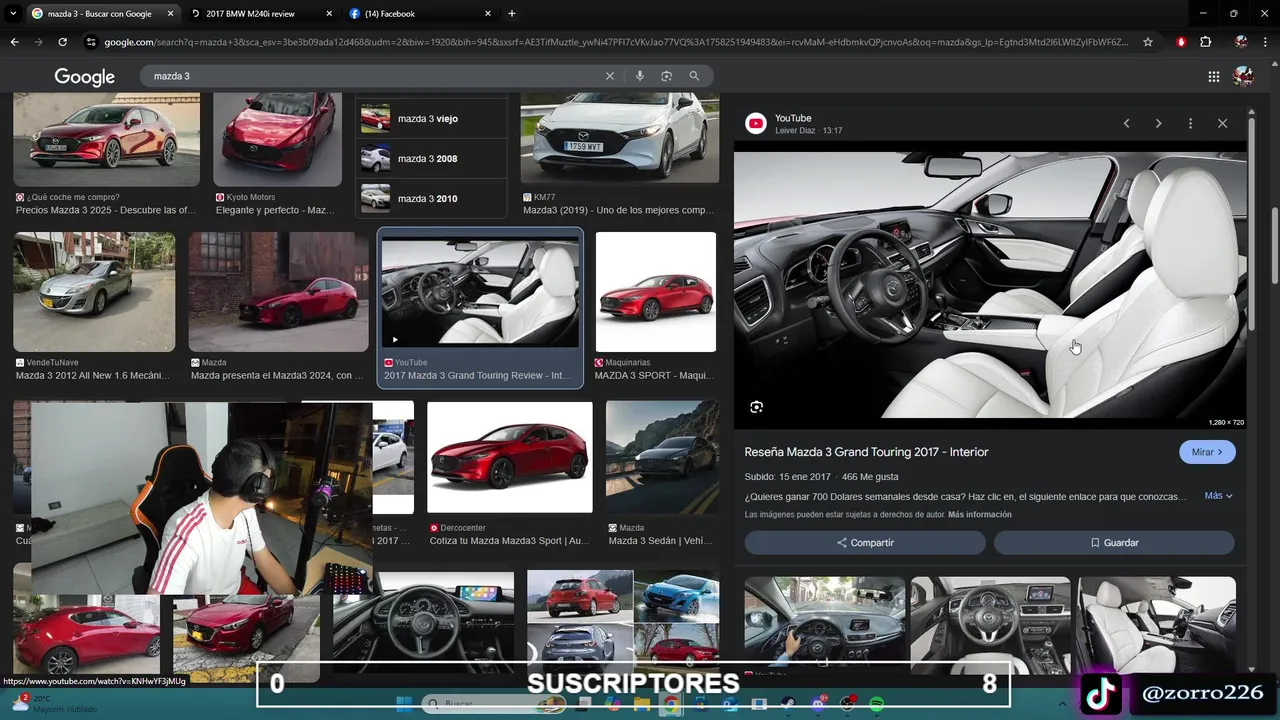This screenshot has height=720, width=1280.
Task: Bookmark this page with the star icon
Action: (1148, 42)
